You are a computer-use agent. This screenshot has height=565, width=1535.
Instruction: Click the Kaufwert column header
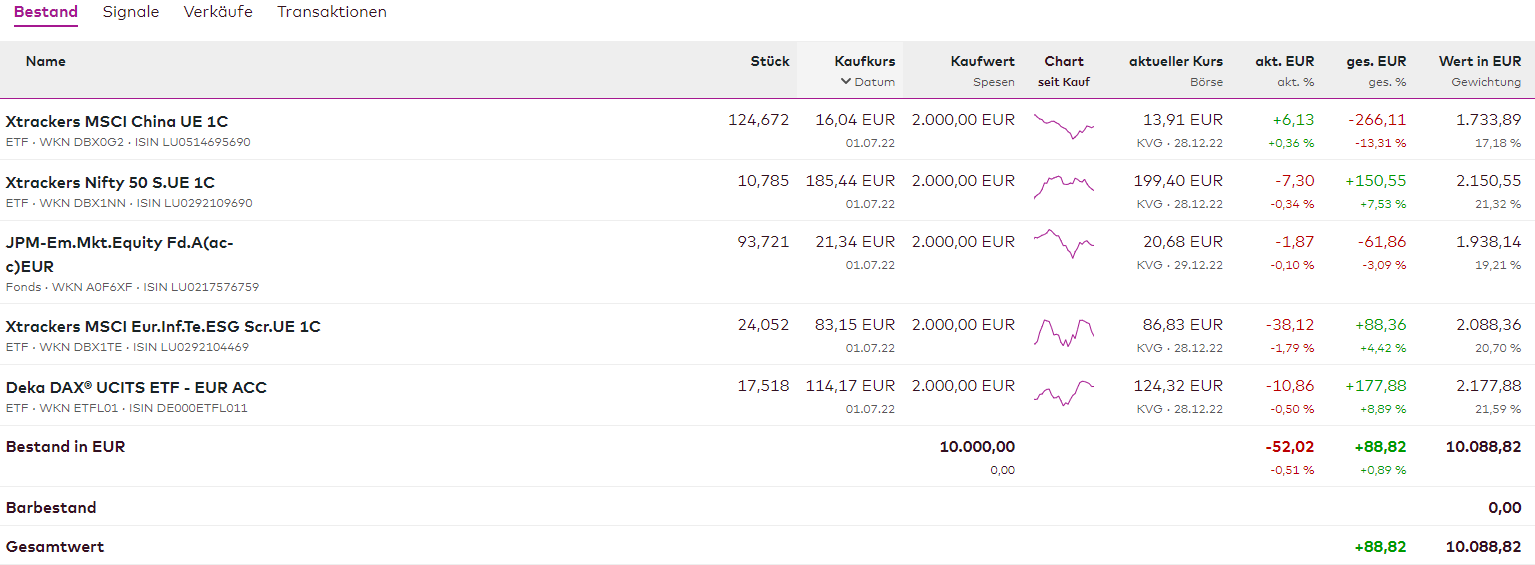coord(982,61)
